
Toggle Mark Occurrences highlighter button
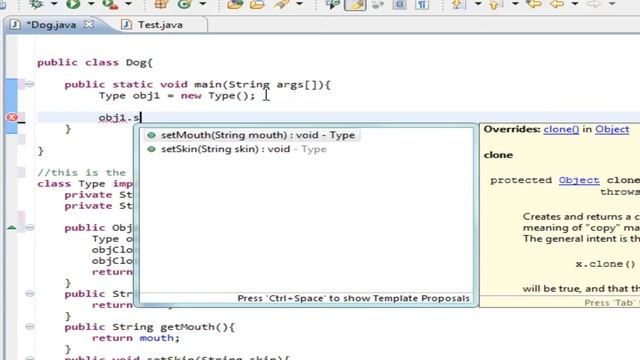click(x=355, y=4)
